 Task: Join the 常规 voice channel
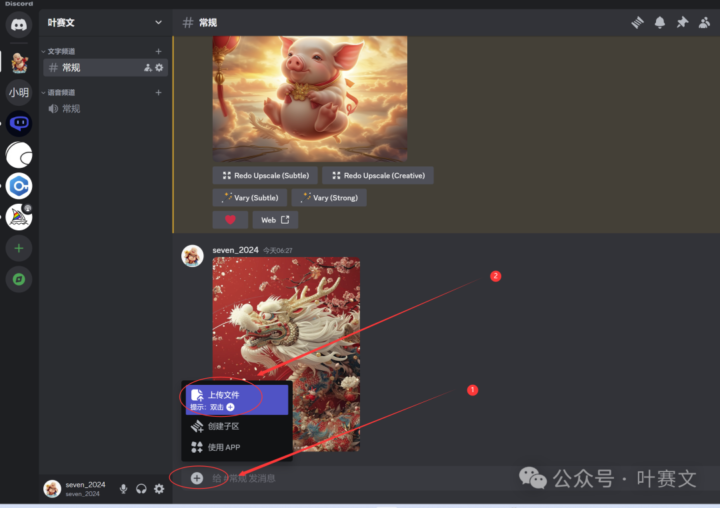click(x=105, y=109)
